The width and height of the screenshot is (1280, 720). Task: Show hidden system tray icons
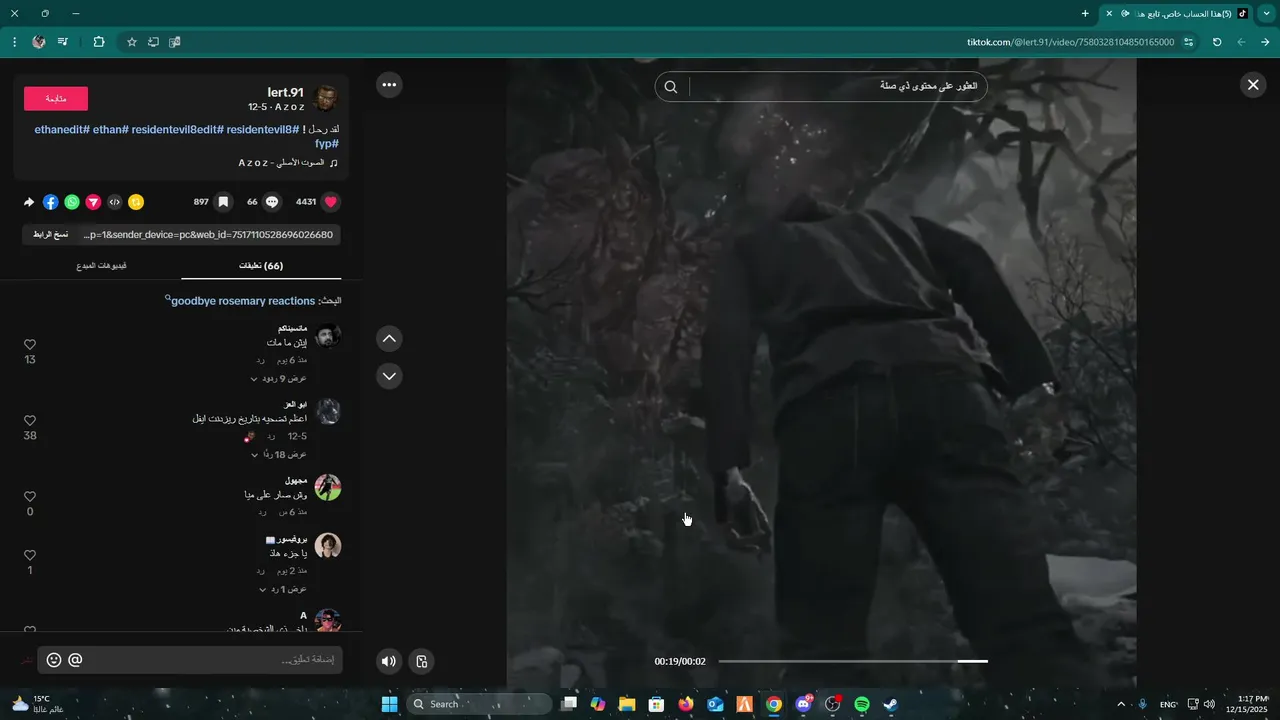click(1120, 704)
